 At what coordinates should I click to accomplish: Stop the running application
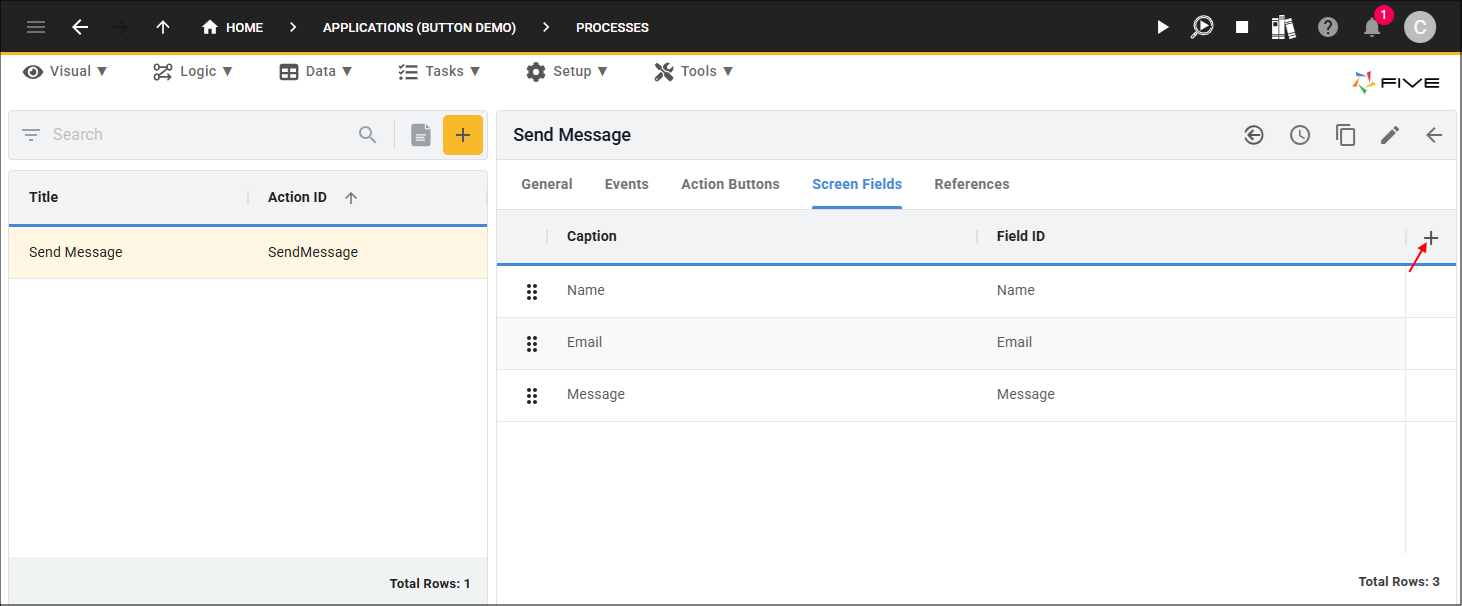(1242, 27)
